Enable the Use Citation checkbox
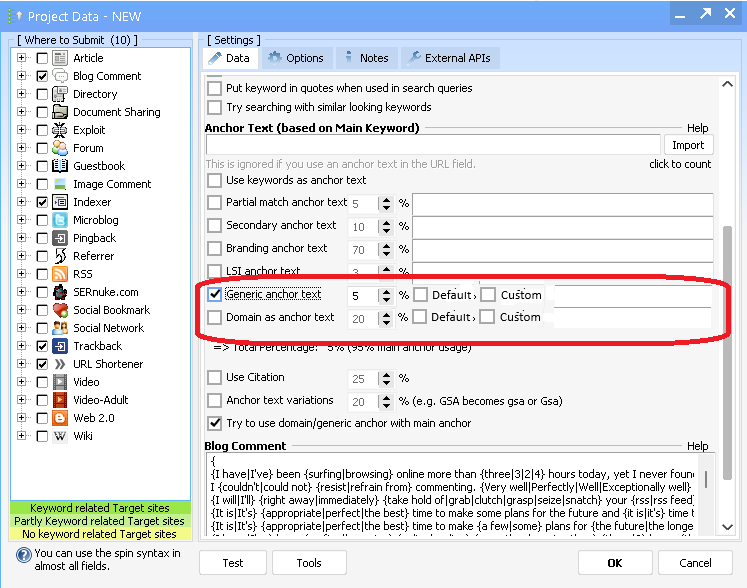Screen dimensions: 747x588 coord(214,378)
